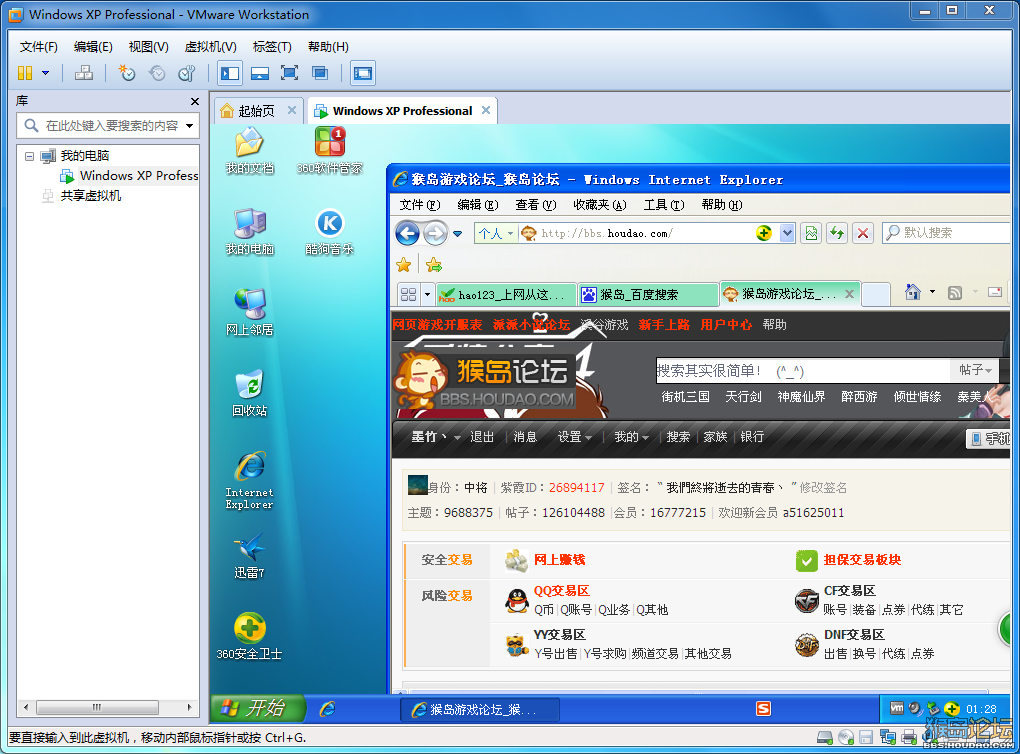Select the 酷狗音乐 desktop icon

(329, 232)
